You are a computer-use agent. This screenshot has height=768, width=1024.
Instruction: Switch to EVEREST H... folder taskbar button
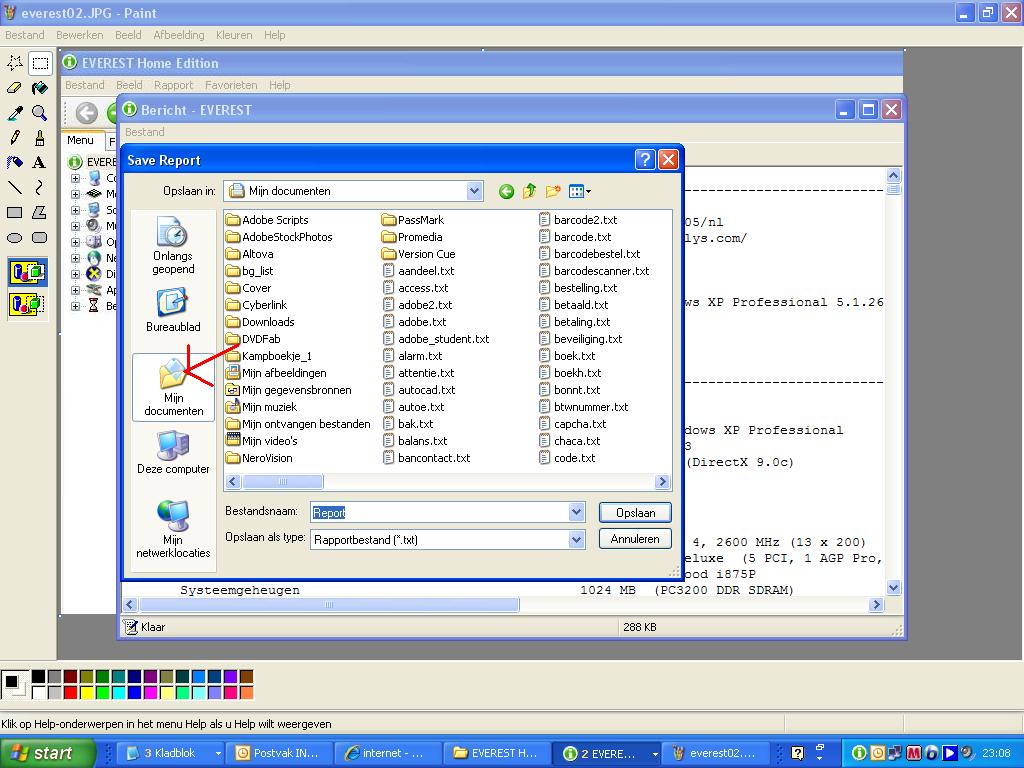coord(497,753)
